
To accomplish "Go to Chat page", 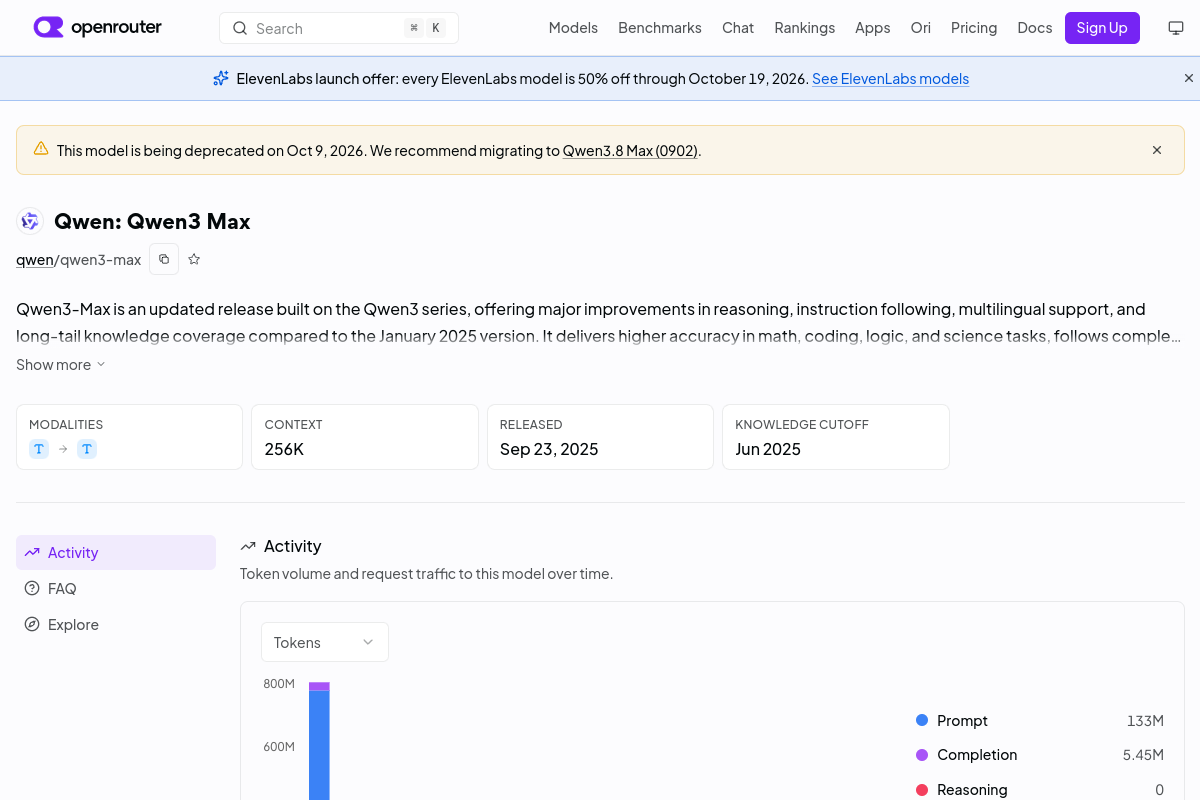I will tap(738, 28).
